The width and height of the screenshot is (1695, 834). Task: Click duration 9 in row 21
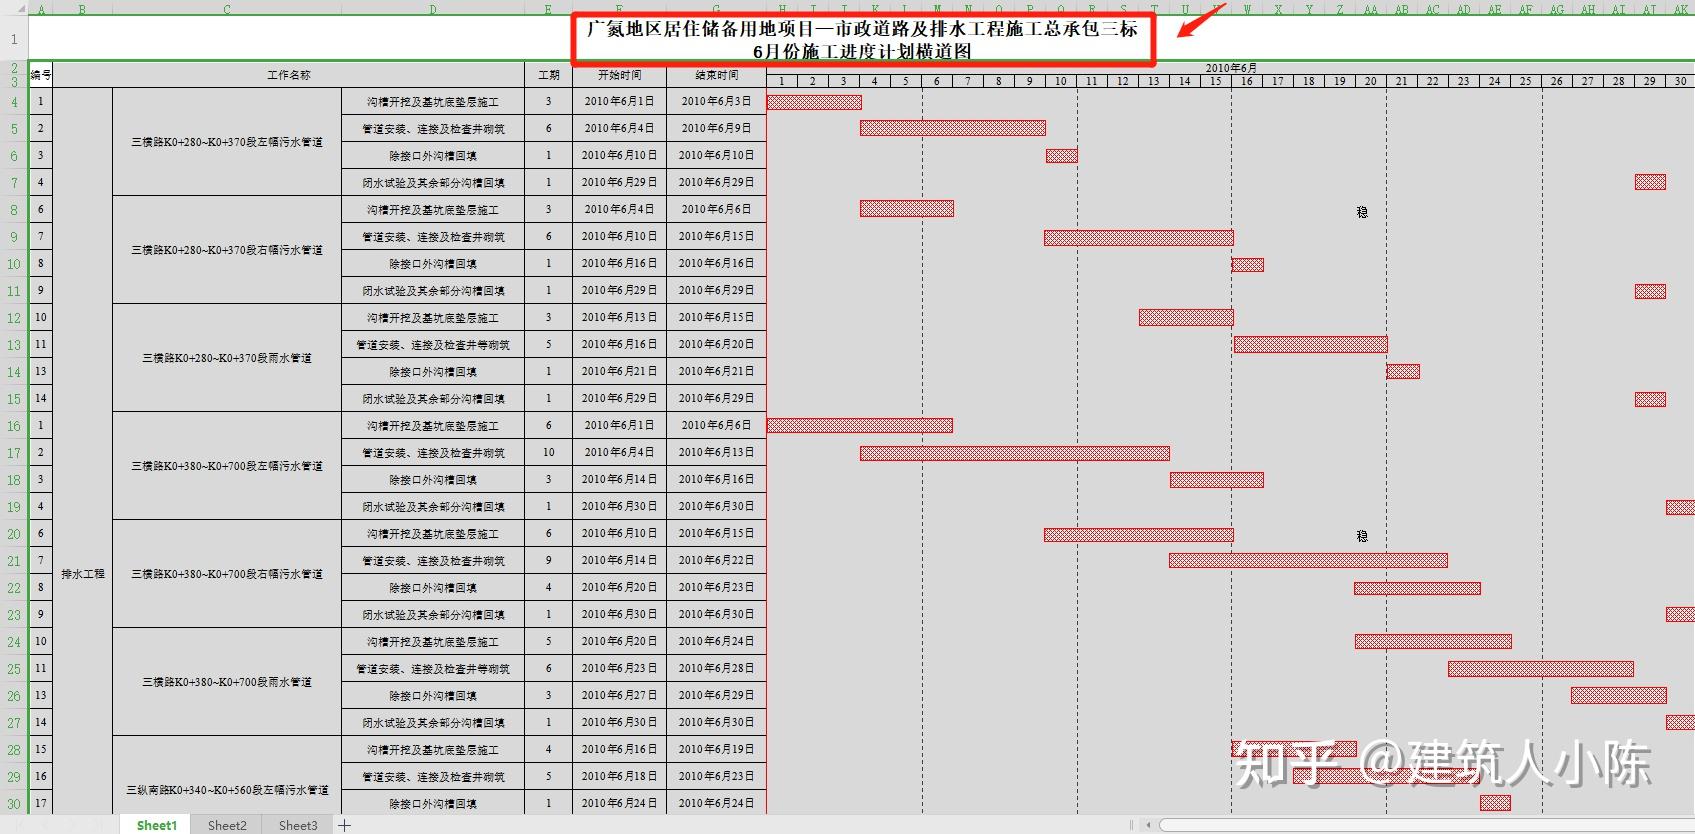tap(549, 561)
